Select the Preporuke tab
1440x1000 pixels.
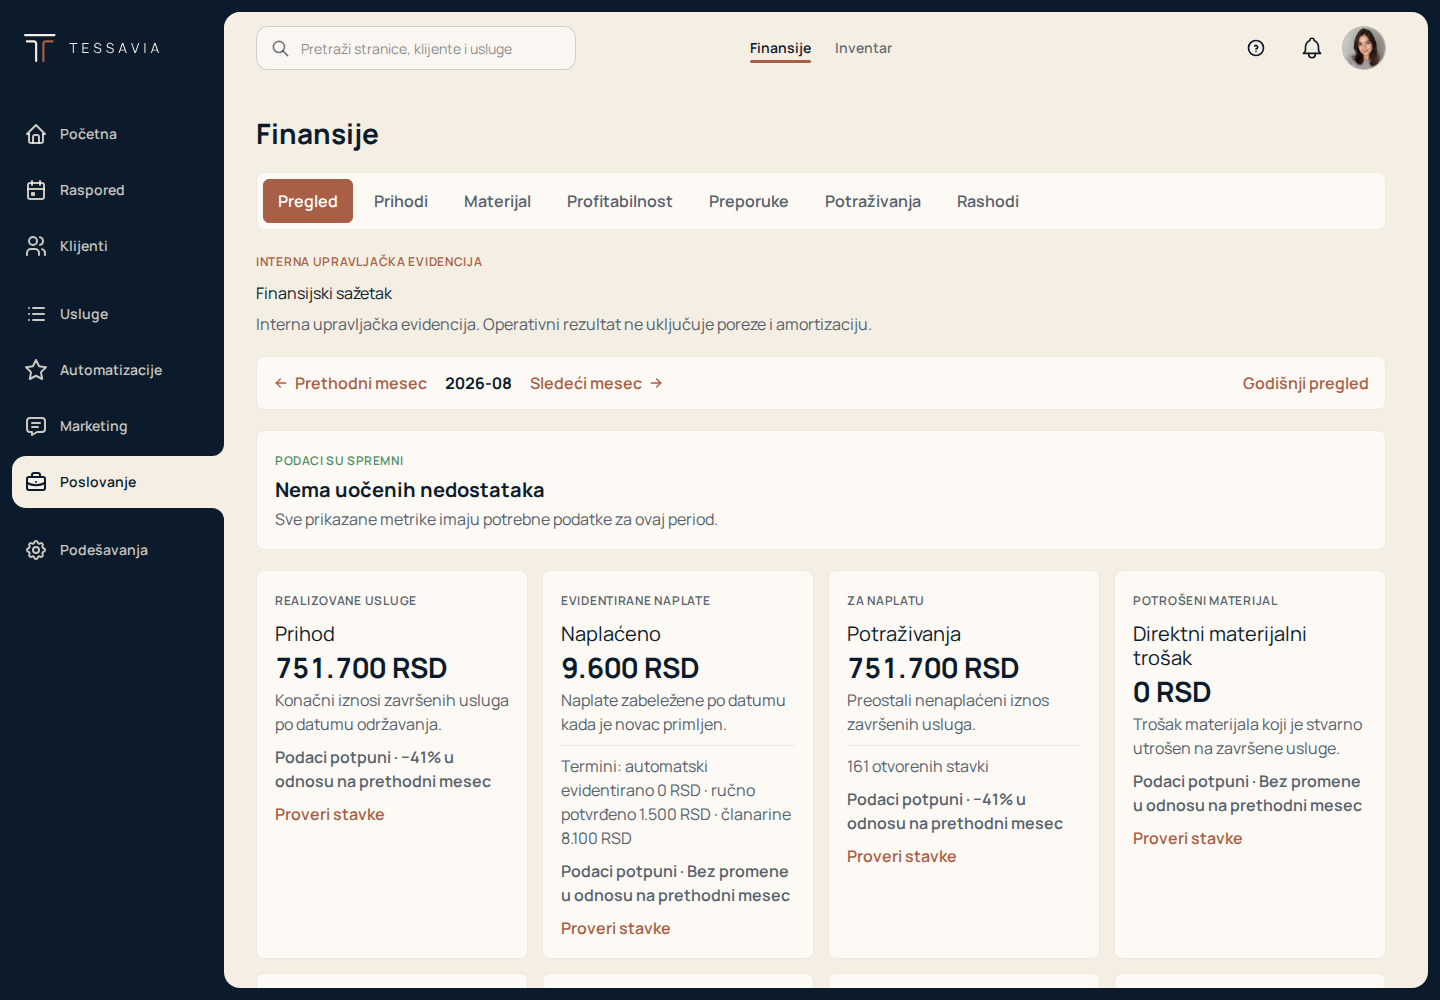pos(749,201)
